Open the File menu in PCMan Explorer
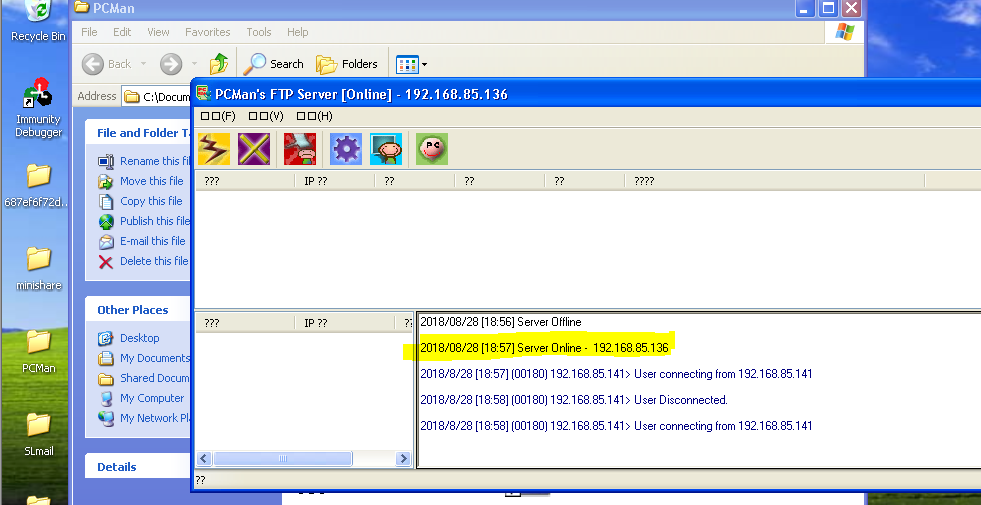 coord(89,32)
